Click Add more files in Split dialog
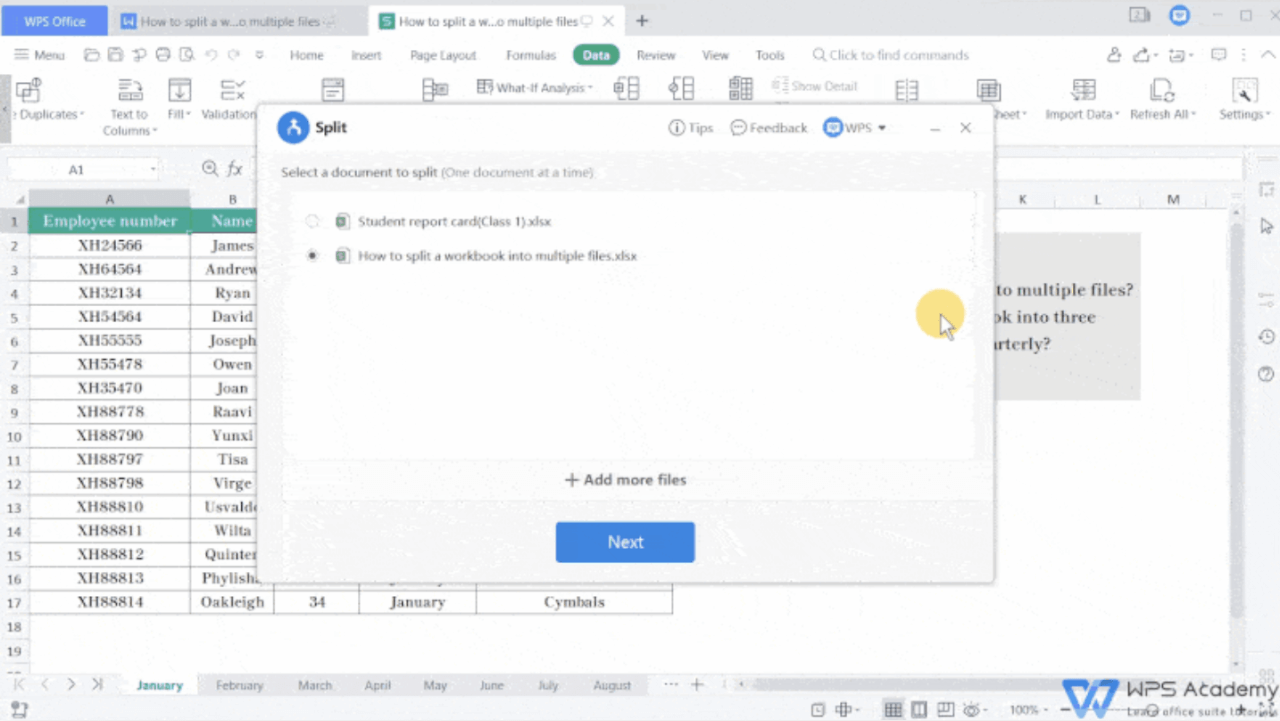The height and width of the screenshot is (721, 1280). (626, 480)
